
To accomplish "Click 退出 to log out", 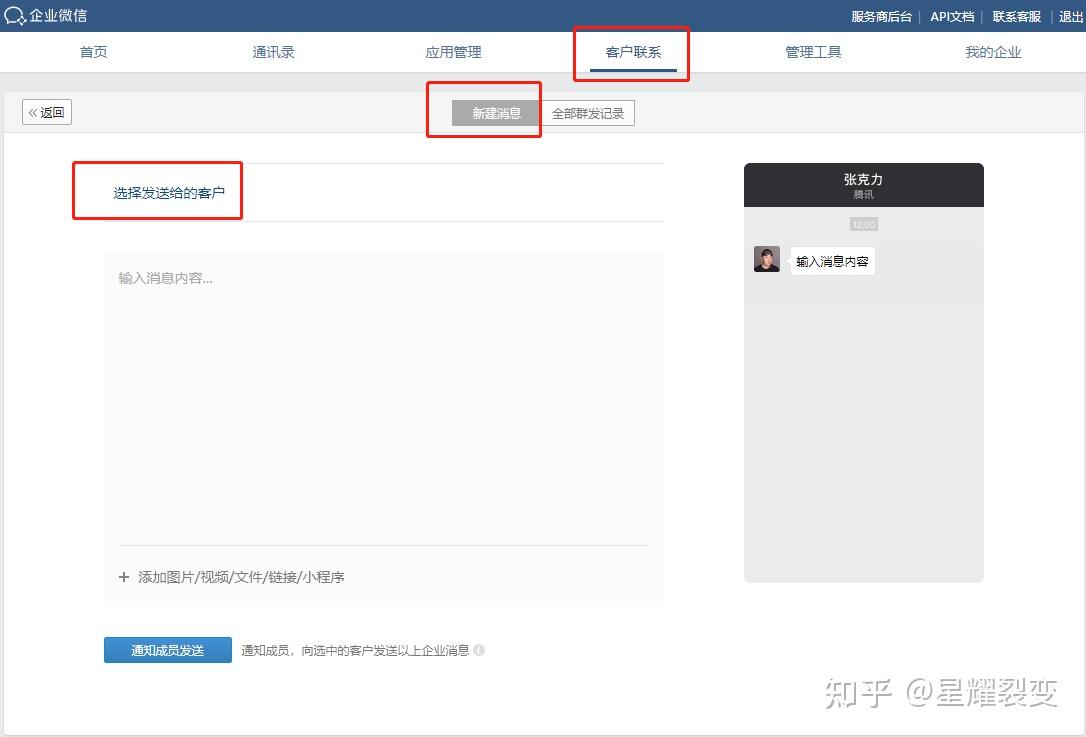I will point(1071,16).
